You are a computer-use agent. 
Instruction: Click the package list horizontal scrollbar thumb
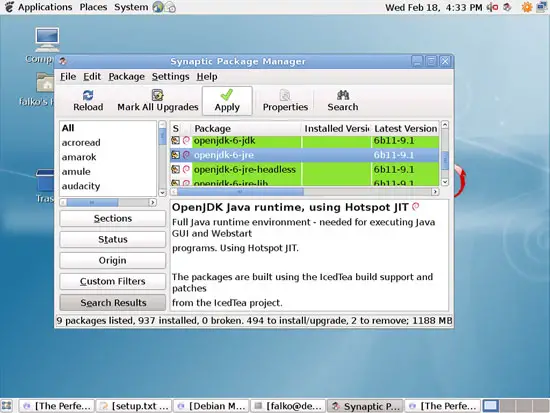pyautogui.click(x=240, y=192)
